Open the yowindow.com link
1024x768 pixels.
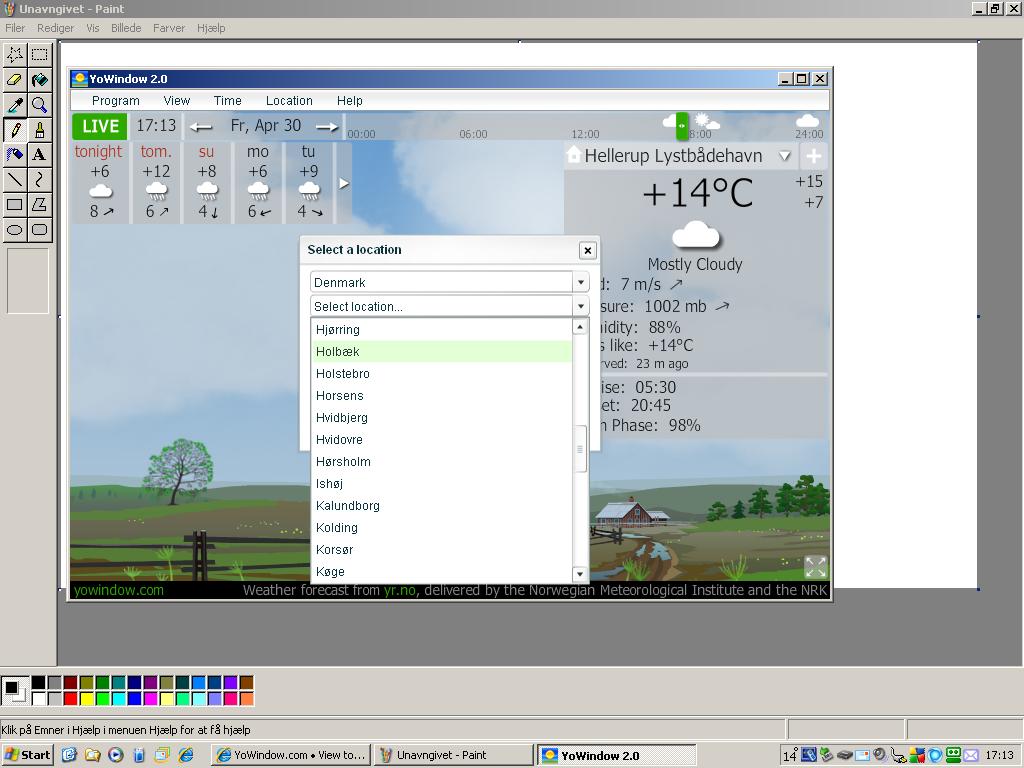pyautogui.click(x=119, y=590)
